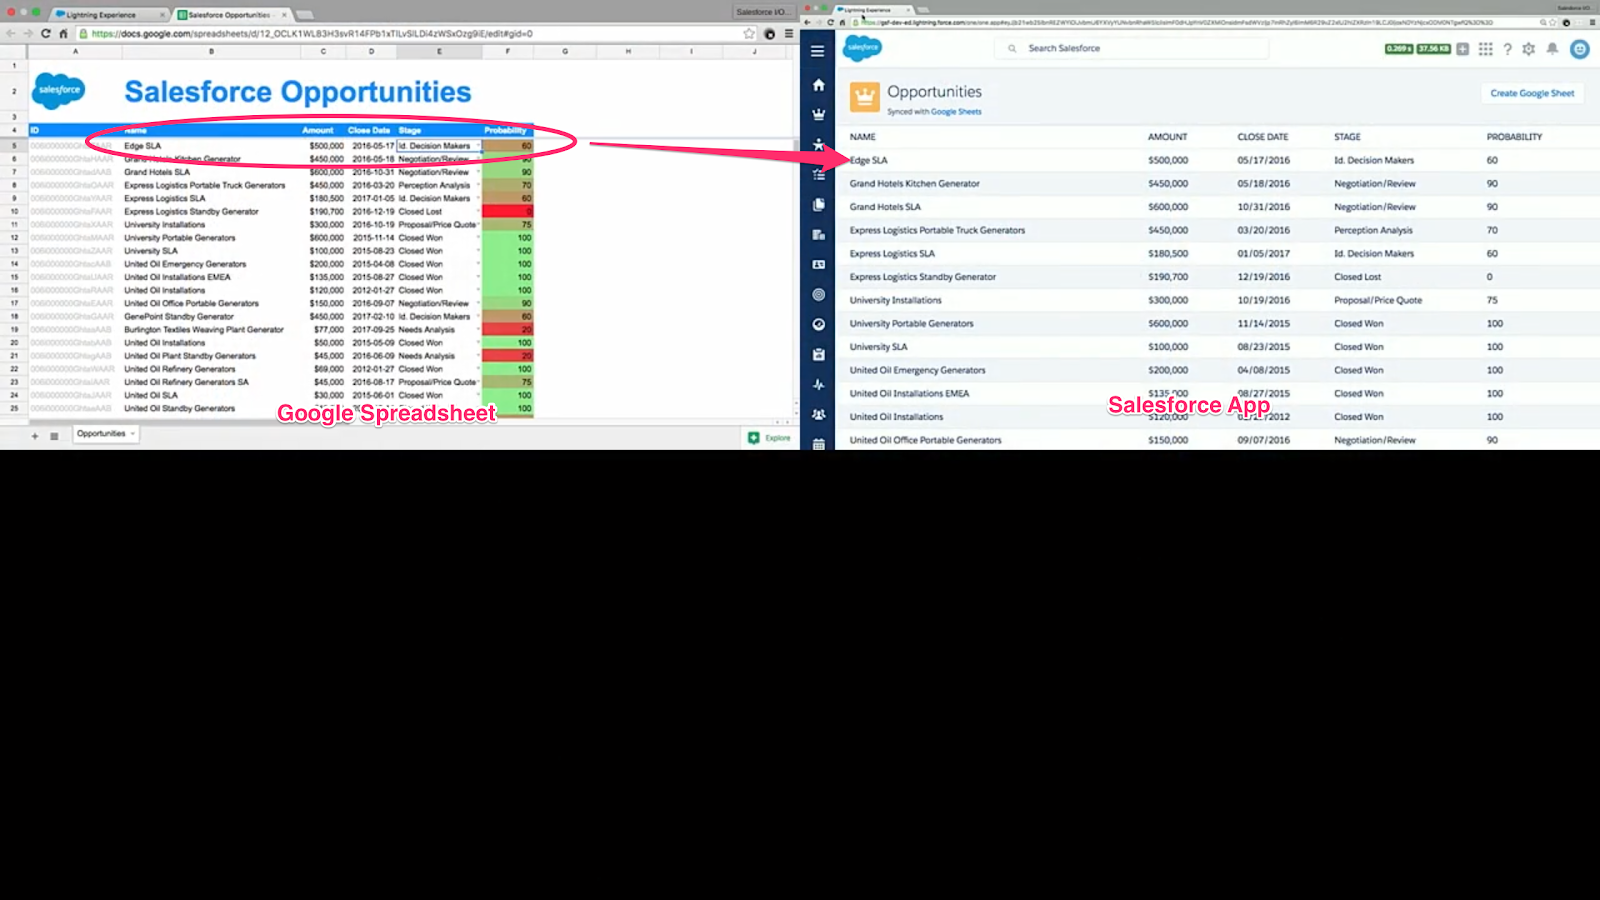
Task: Select row 10 header in spreadsheet
Action: 14,212
